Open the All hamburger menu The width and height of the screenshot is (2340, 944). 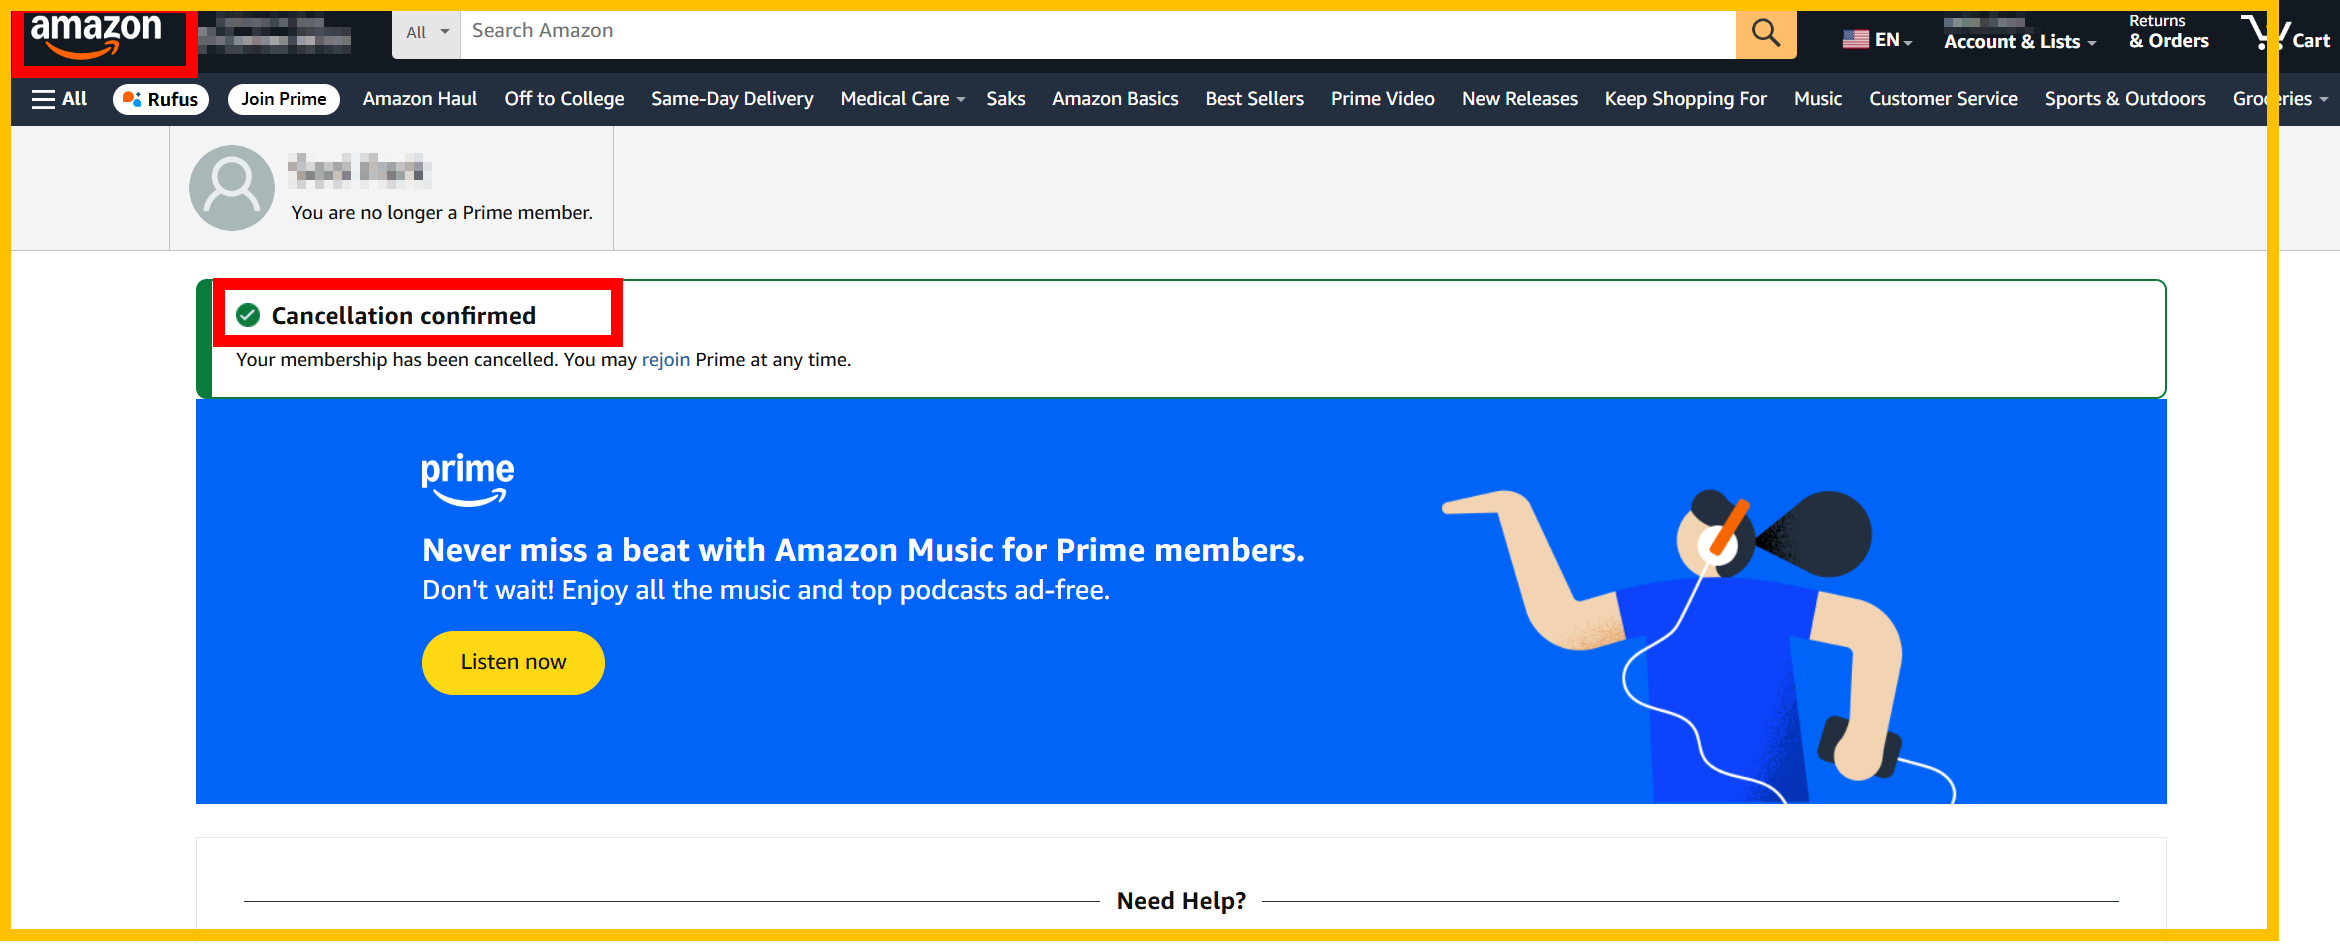click(x=60, y=99)
